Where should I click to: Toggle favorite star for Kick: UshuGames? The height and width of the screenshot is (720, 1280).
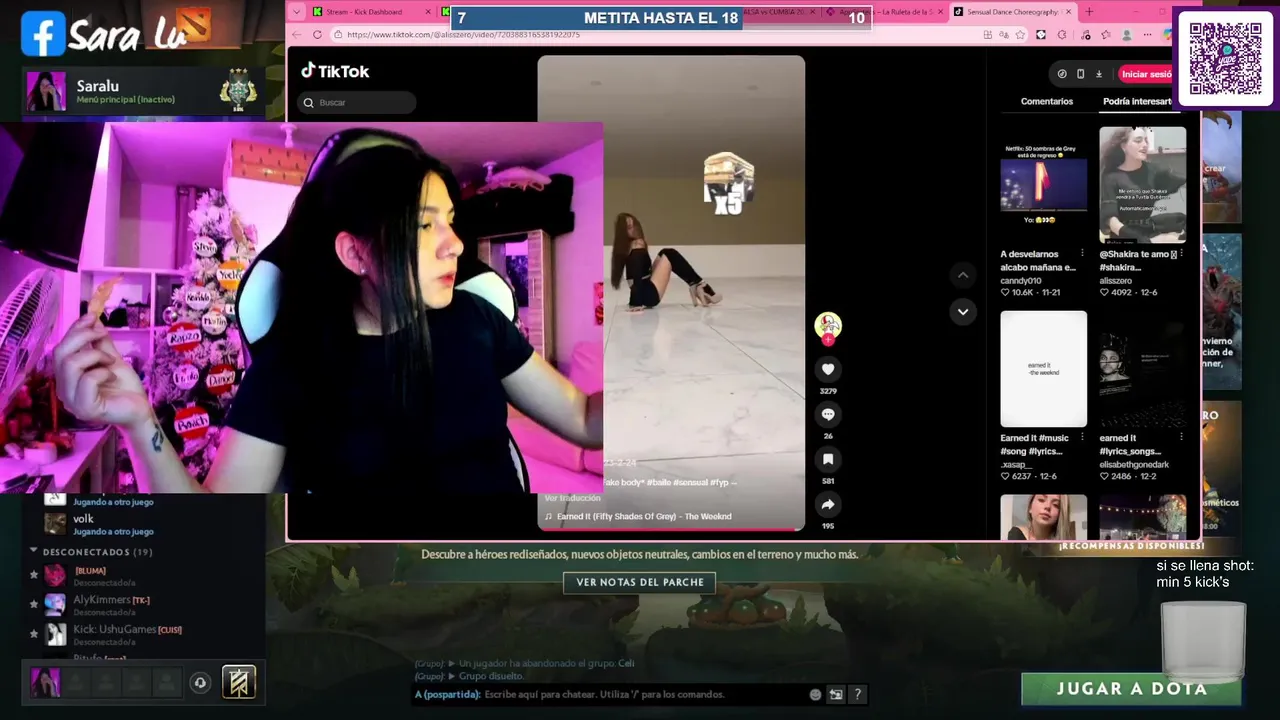34,634
